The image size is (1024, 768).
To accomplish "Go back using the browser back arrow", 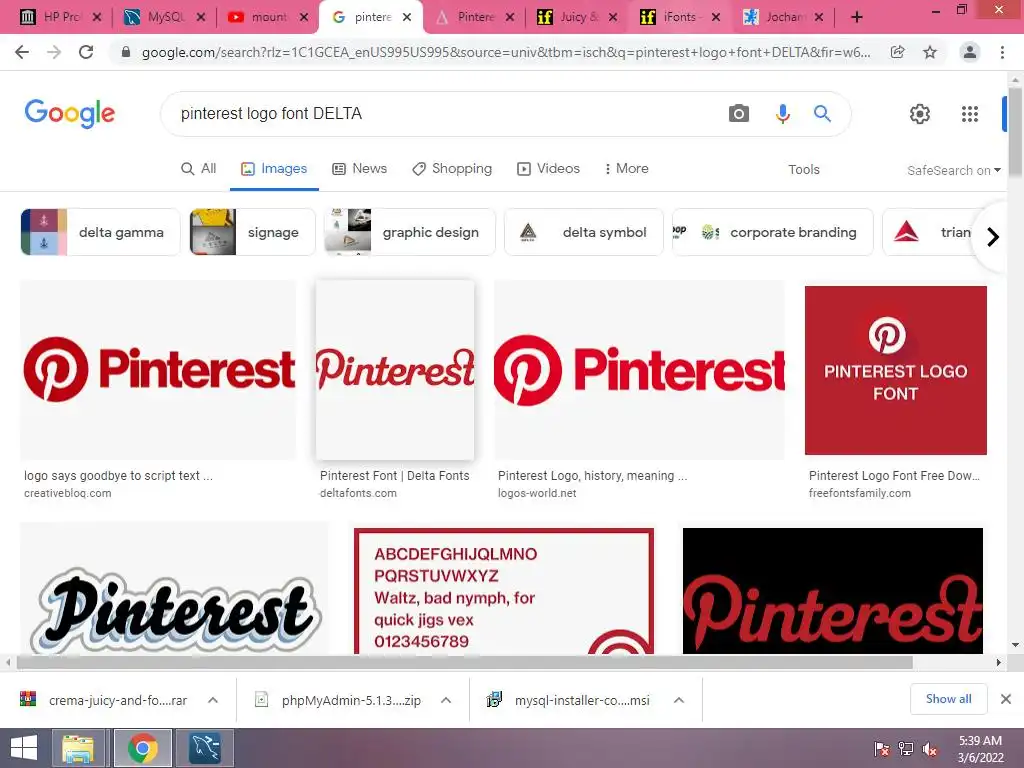I will tap(22, 52).
